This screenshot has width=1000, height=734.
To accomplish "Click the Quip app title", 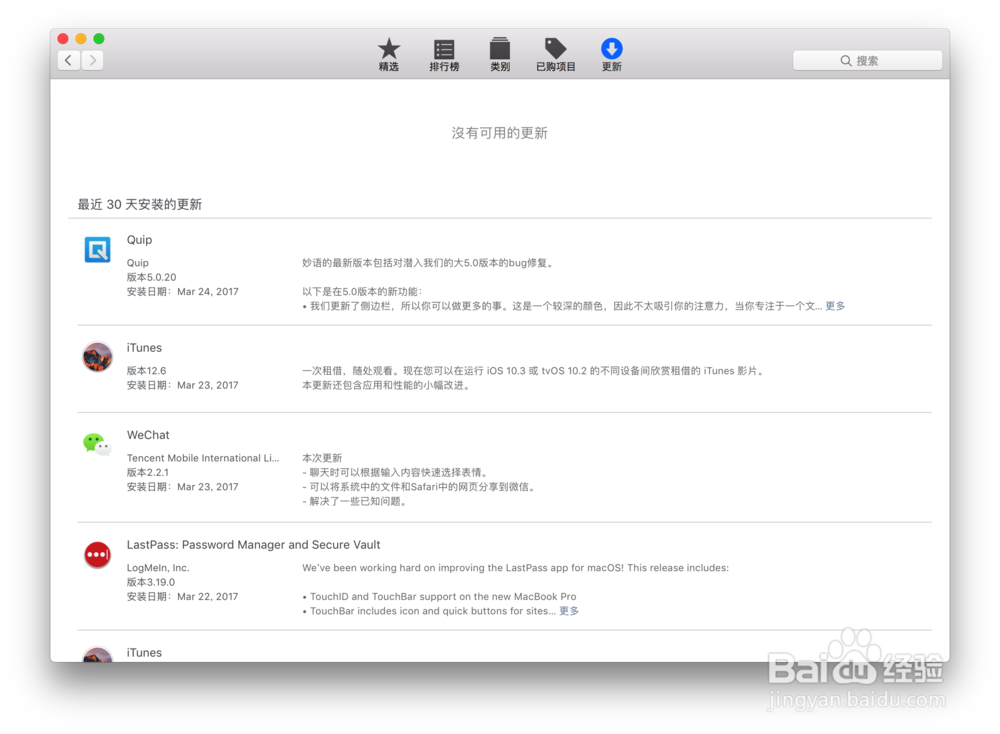I will point(139,240).
